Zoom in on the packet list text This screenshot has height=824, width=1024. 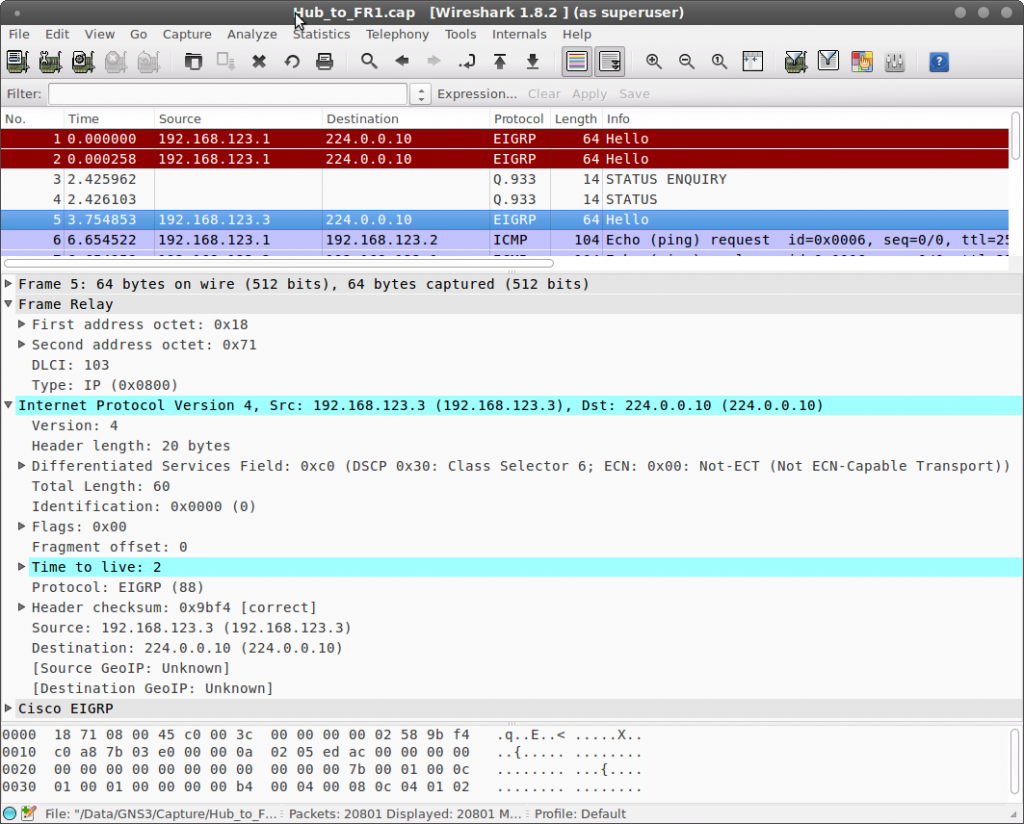[x=653, y=61]
